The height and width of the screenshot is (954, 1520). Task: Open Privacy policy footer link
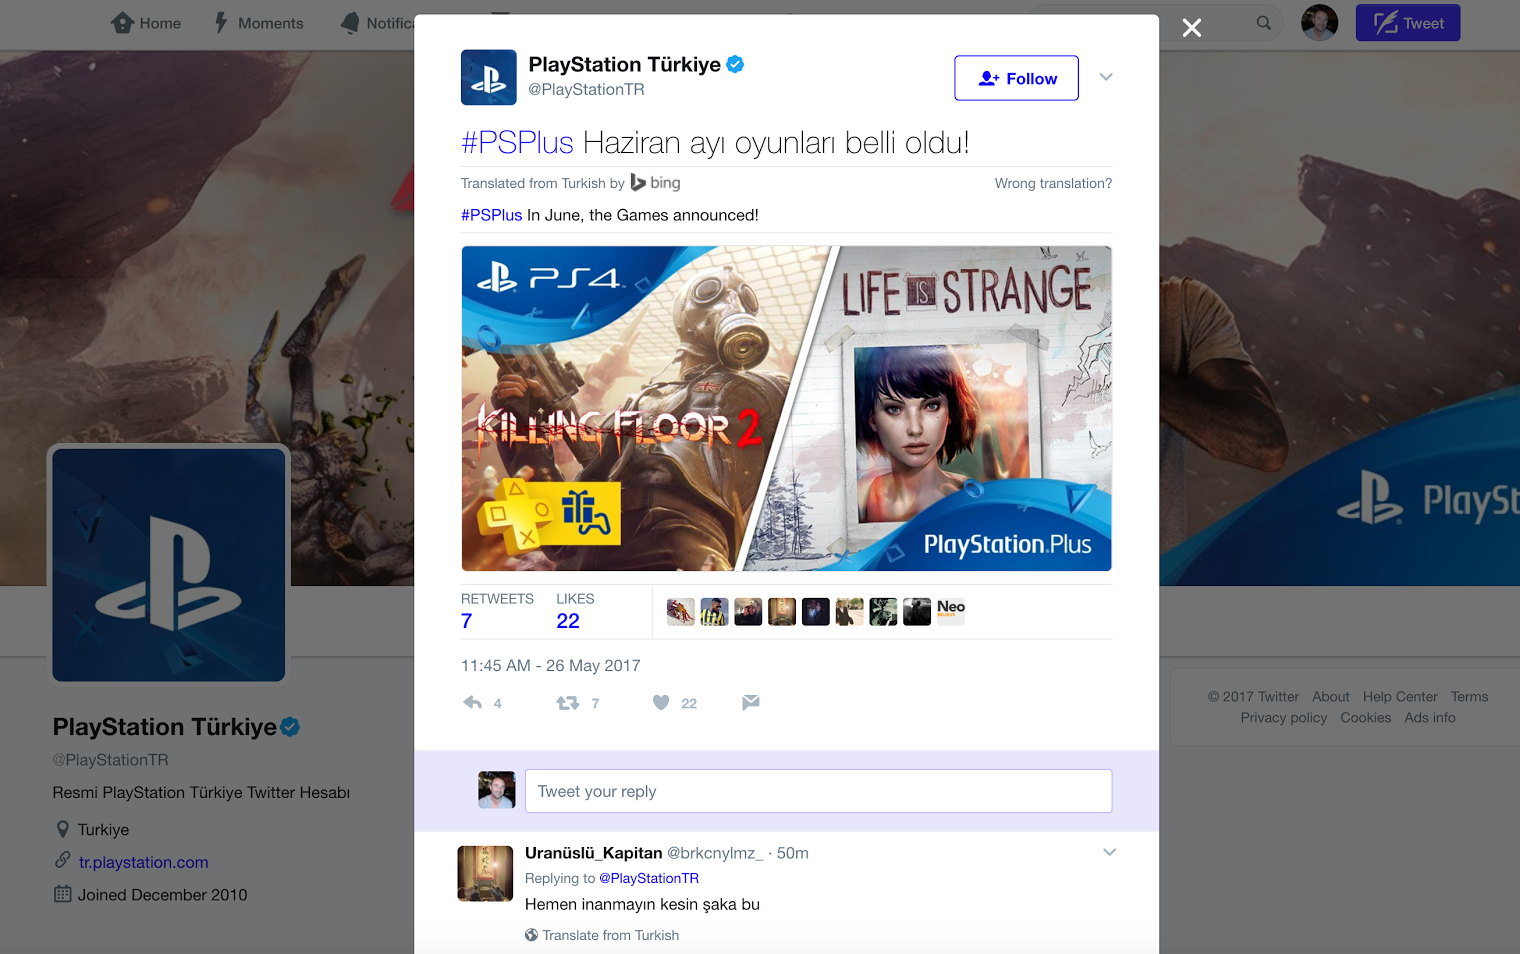(x=1284, y=718)
